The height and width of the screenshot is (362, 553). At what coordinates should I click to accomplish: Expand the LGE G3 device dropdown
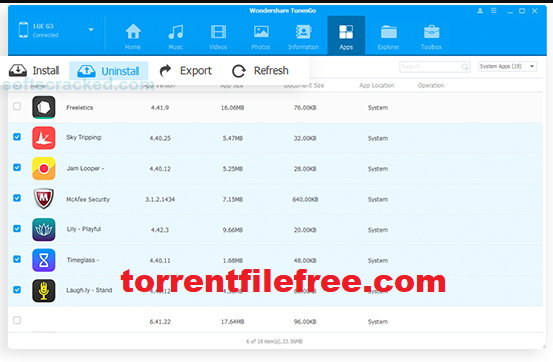point(91,30)
